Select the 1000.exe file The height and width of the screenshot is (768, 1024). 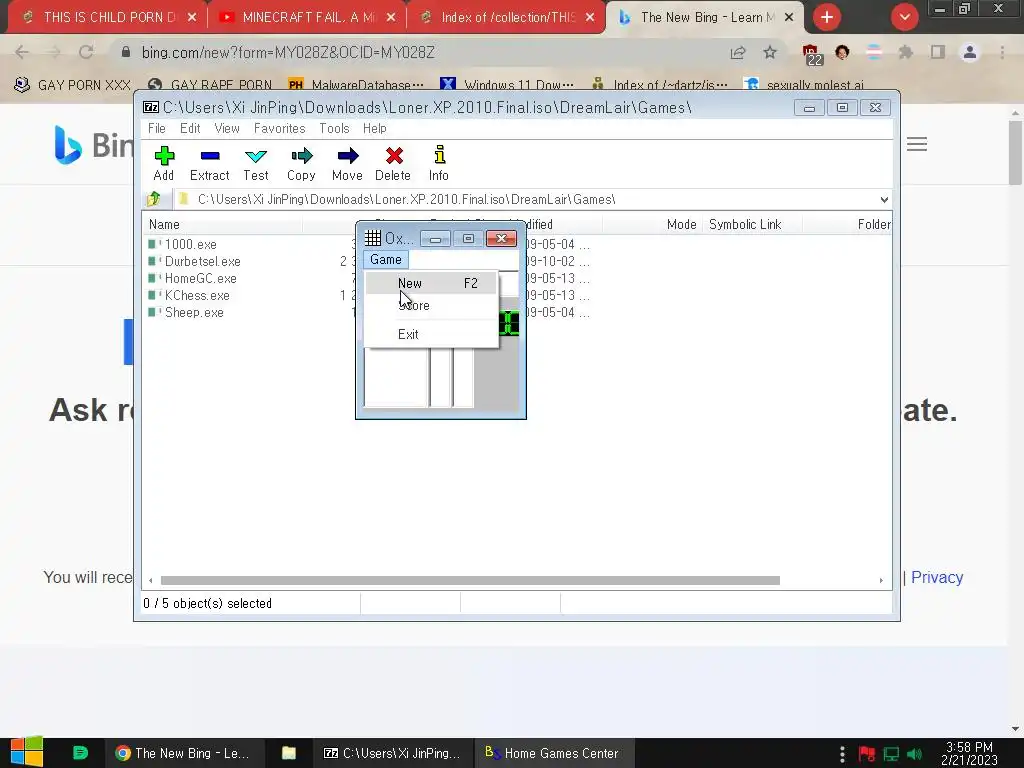182,244
